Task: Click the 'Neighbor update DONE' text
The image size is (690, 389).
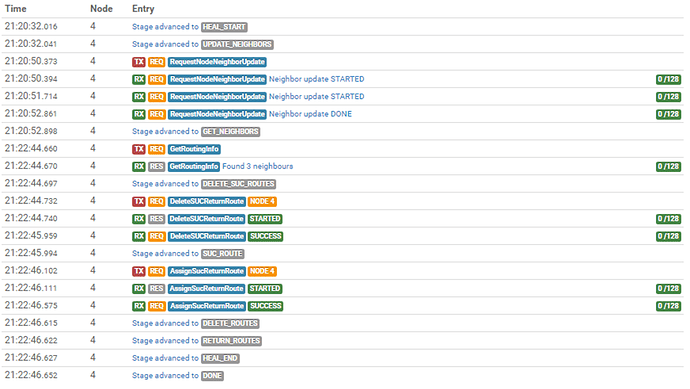Action: pyautogui.click(x=310, y=114)
